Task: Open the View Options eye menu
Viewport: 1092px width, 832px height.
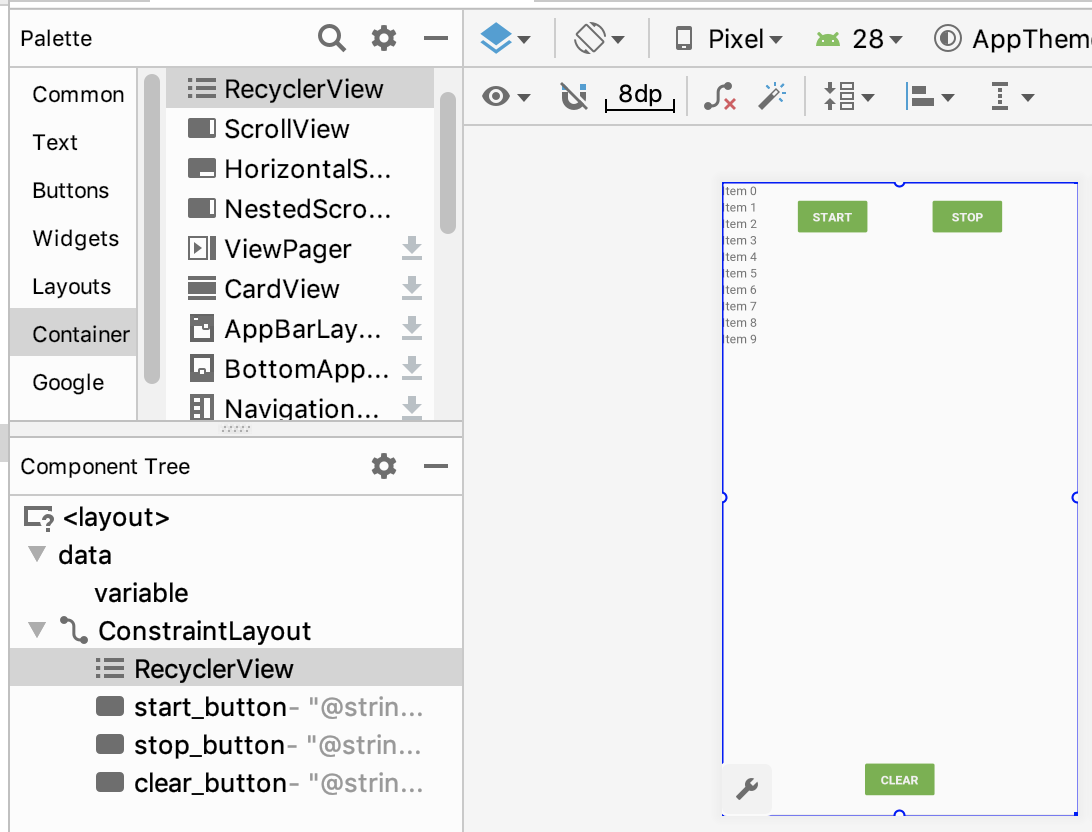Action: pyautogui.click(x=505, y=96)
